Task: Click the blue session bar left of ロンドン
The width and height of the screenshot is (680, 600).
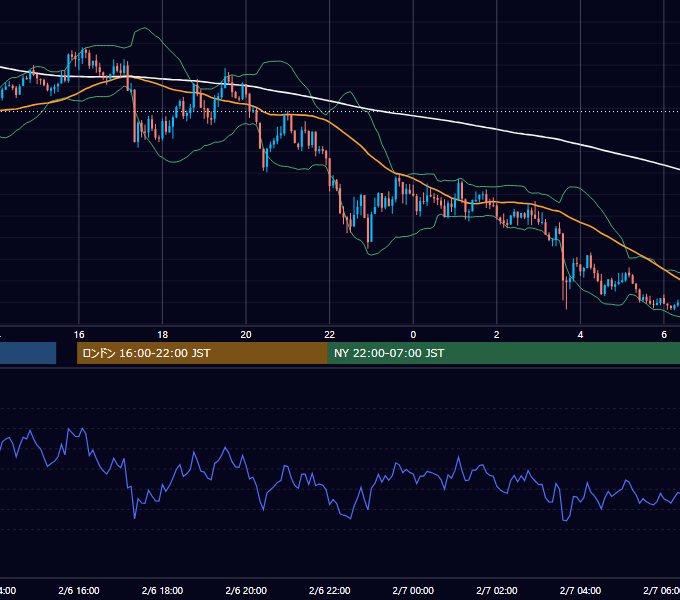Action: (28, 353)
